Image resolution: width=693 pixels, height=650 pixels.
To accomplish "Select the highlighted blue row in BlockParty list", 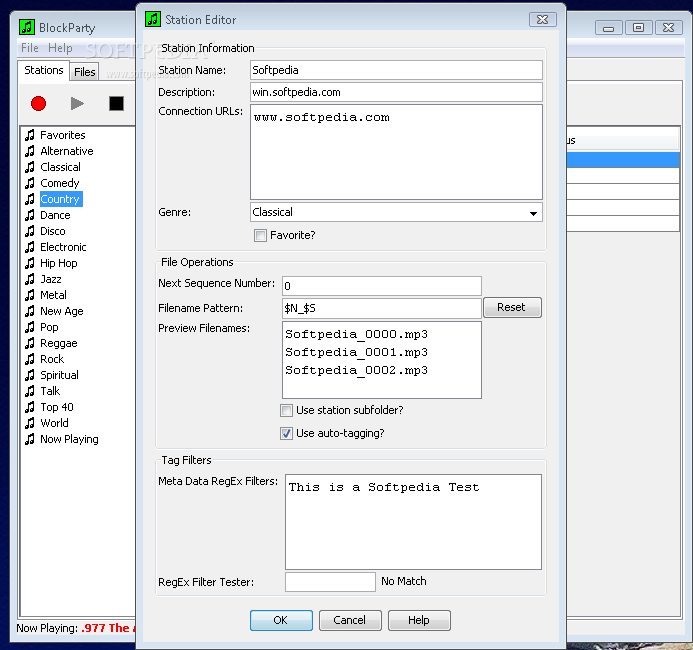I will (x=623, y=160).
